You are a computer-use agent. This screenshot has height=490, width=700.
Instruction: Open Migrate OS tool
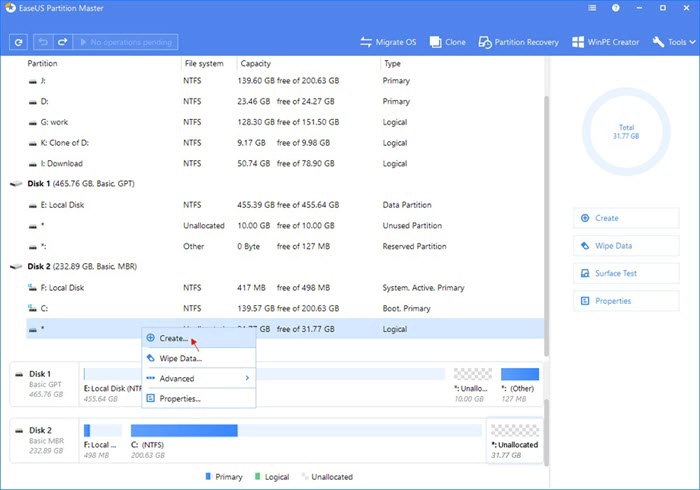click(388, 42)
